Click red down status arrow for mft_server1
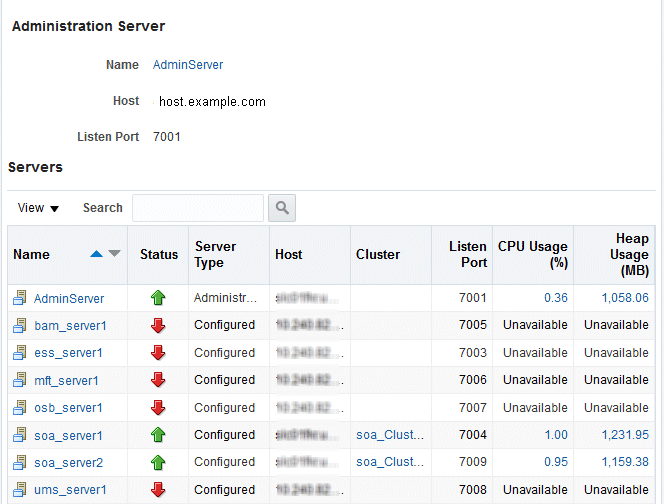 [x=158, y=379]
